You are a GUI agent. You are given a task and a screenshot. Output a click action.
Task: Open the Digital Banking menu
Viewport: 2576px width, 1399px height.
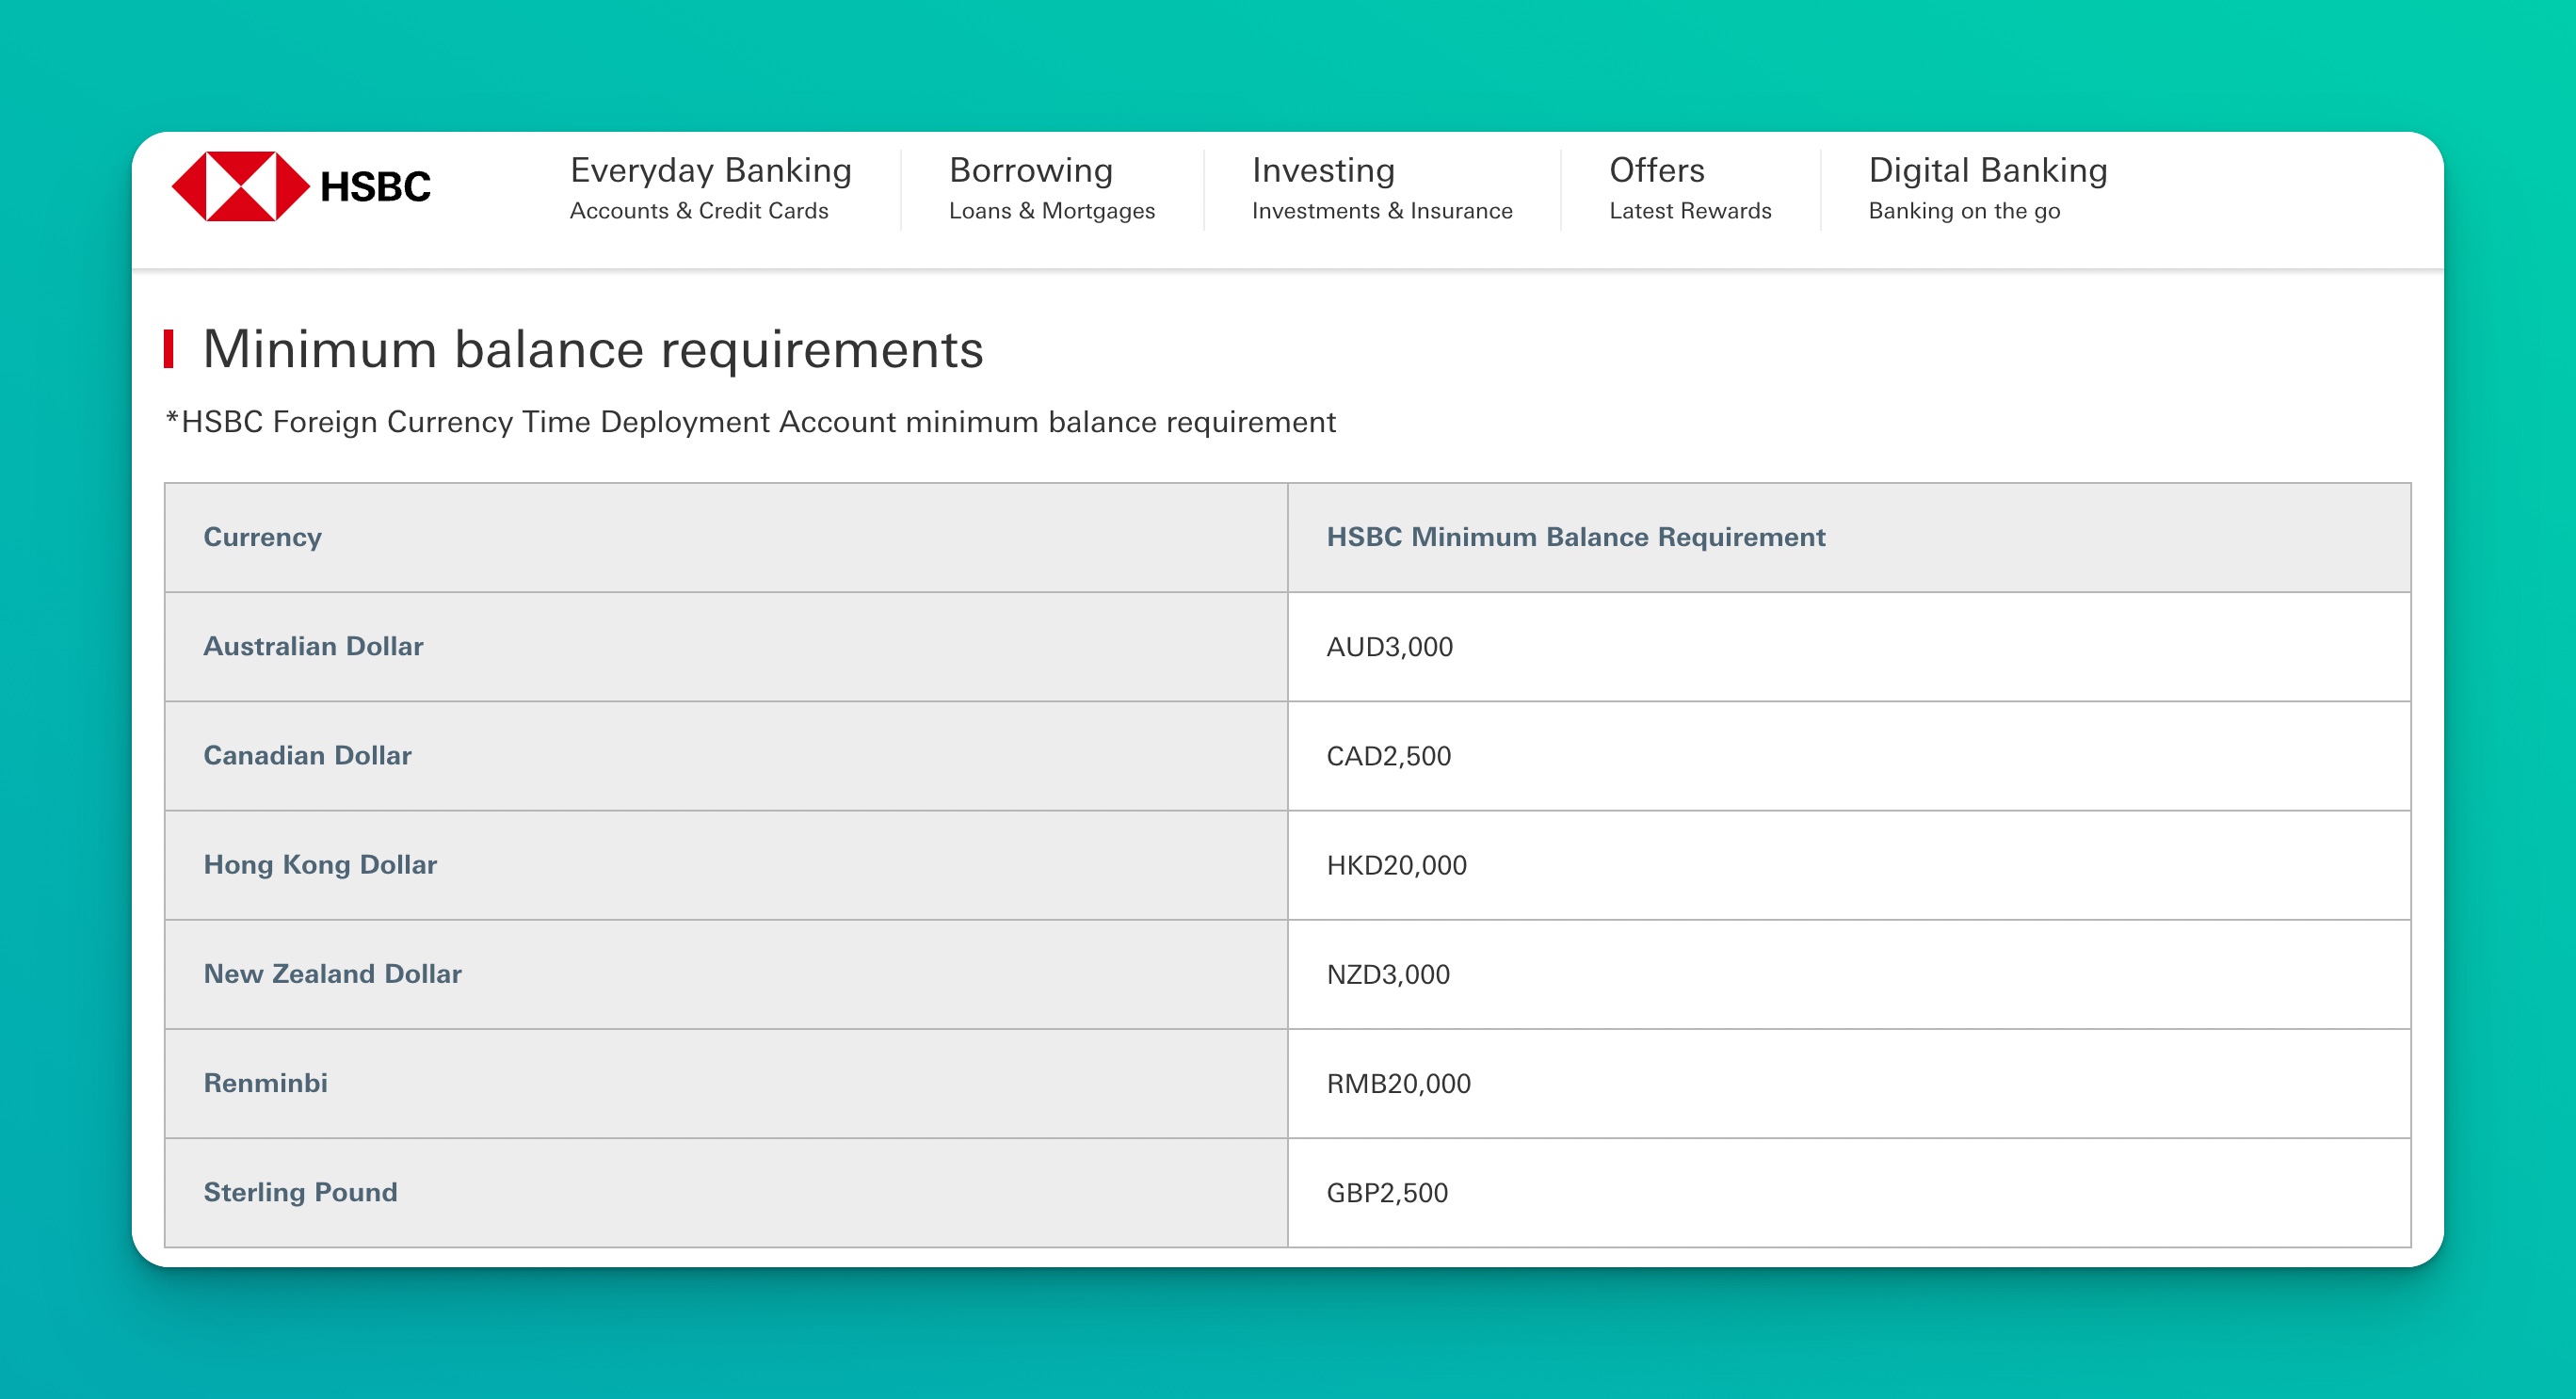(x=1988, y=170)
